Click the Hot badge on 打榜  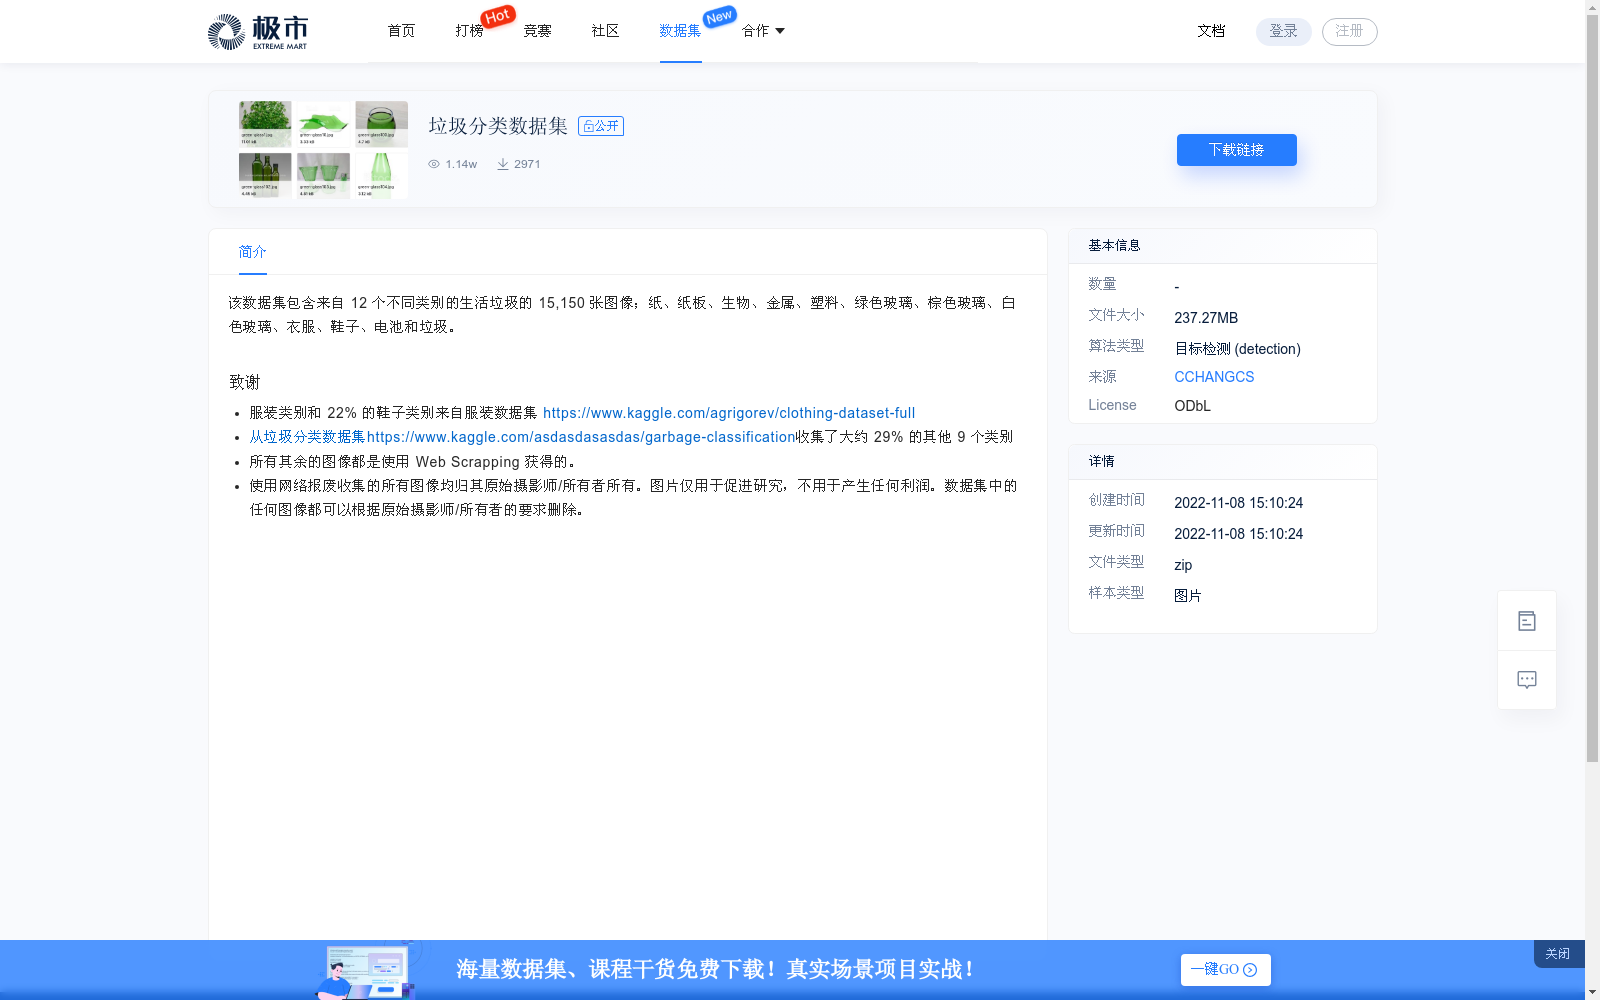click(x=498, y=16)
